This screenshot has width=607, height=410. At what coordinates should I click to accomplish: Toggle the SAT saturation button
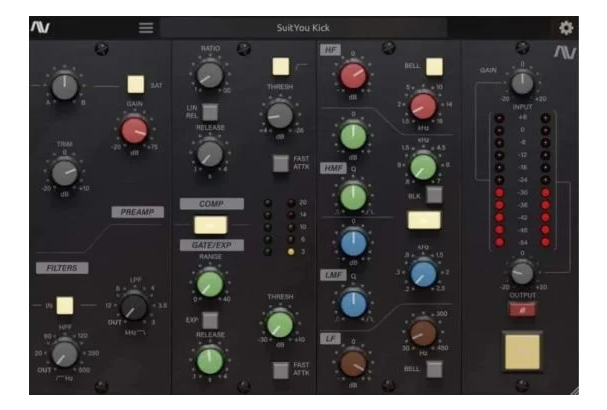pos(136,84)
